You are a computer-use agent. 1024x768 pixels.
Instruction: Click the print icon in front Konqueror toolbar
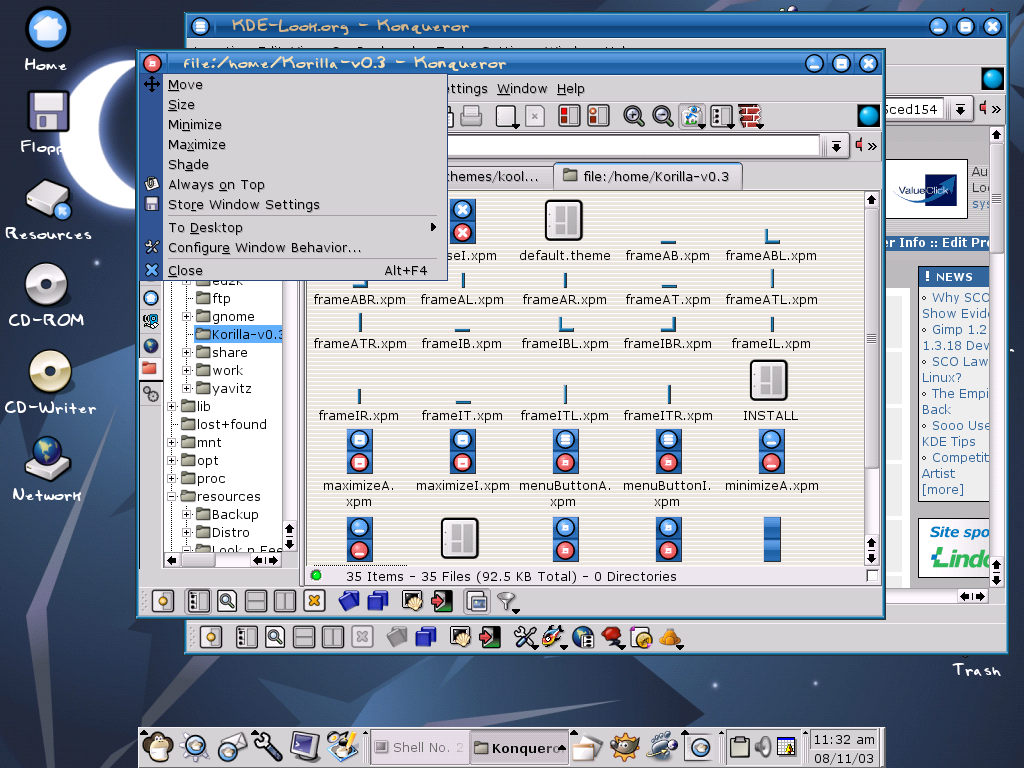[471, 116]
